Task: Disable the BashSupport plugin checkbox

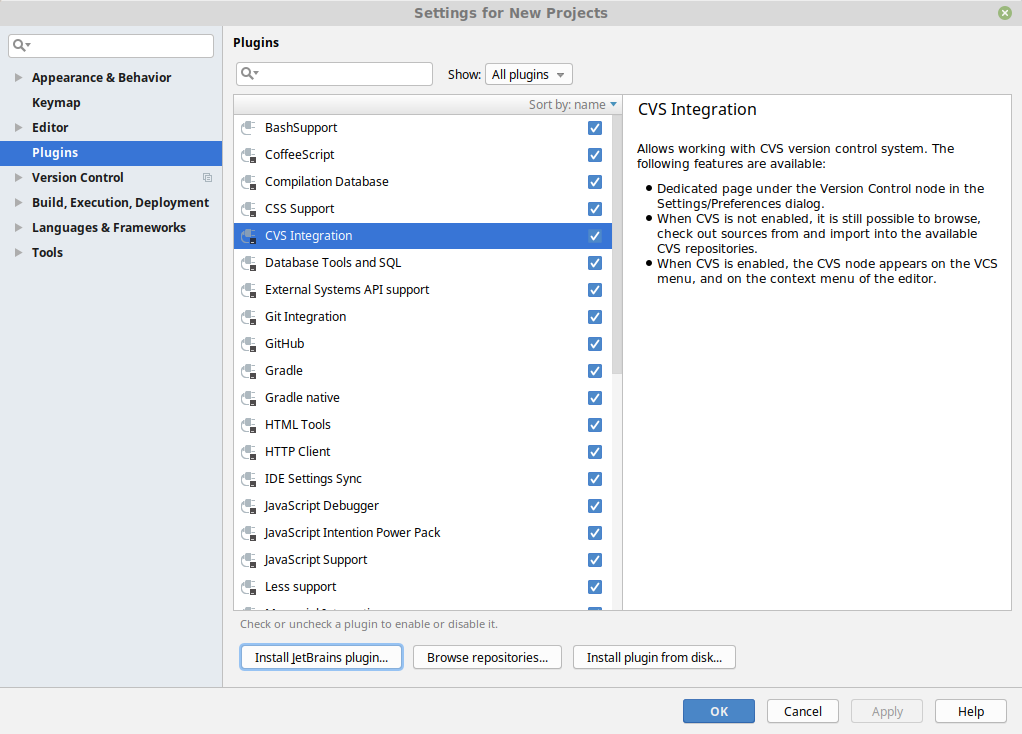Action: (x=594, y=128)
